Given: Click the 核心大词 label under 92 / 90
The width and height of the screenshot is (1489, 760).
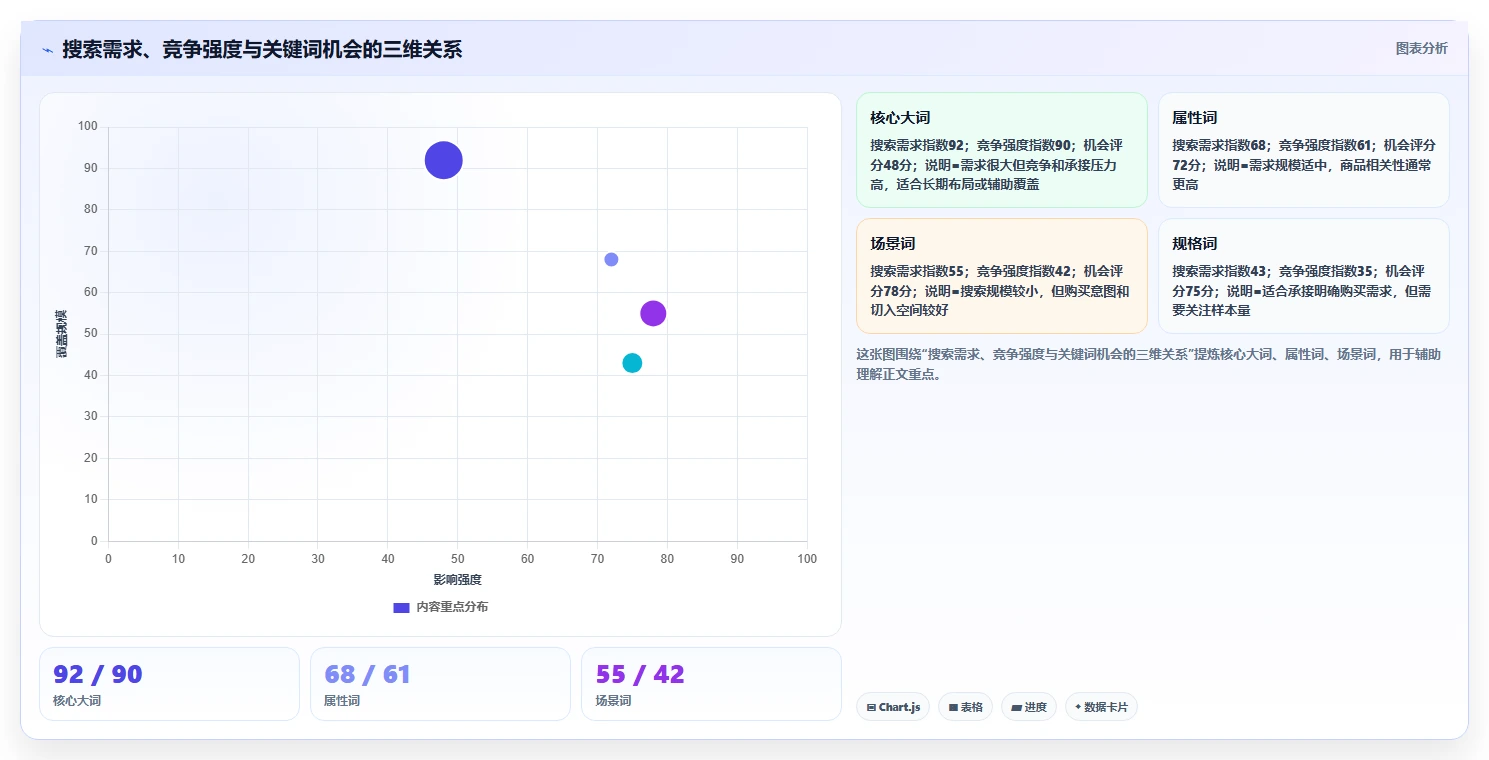Looking at the screenshot, I should [77, 701].
